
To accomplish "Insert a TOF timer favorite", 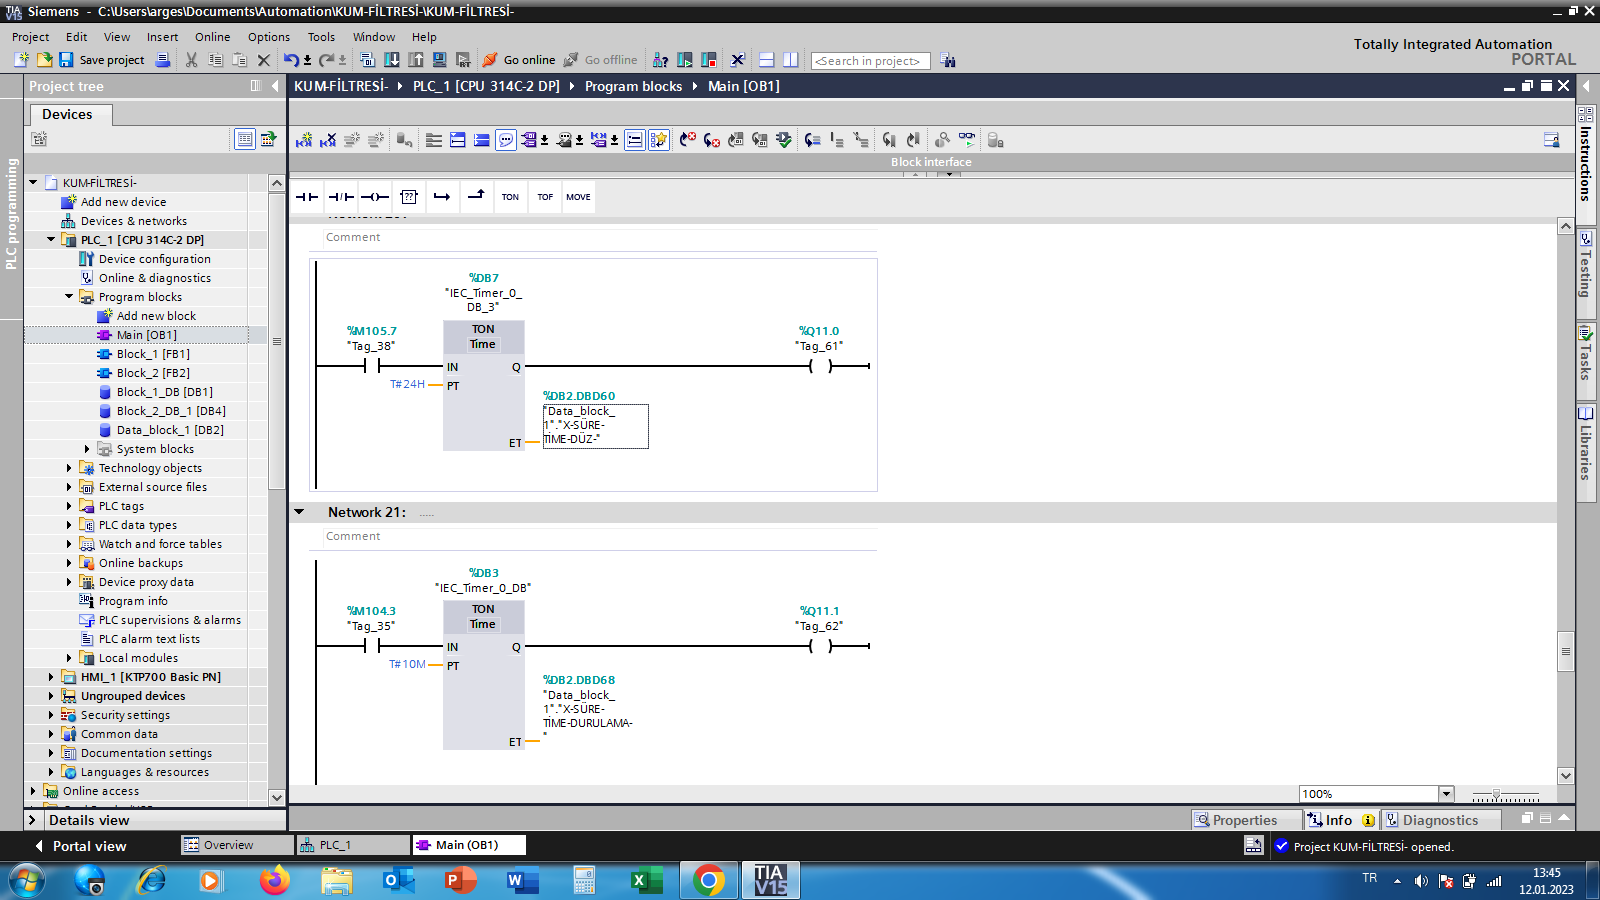I will (x=545, y=197).
